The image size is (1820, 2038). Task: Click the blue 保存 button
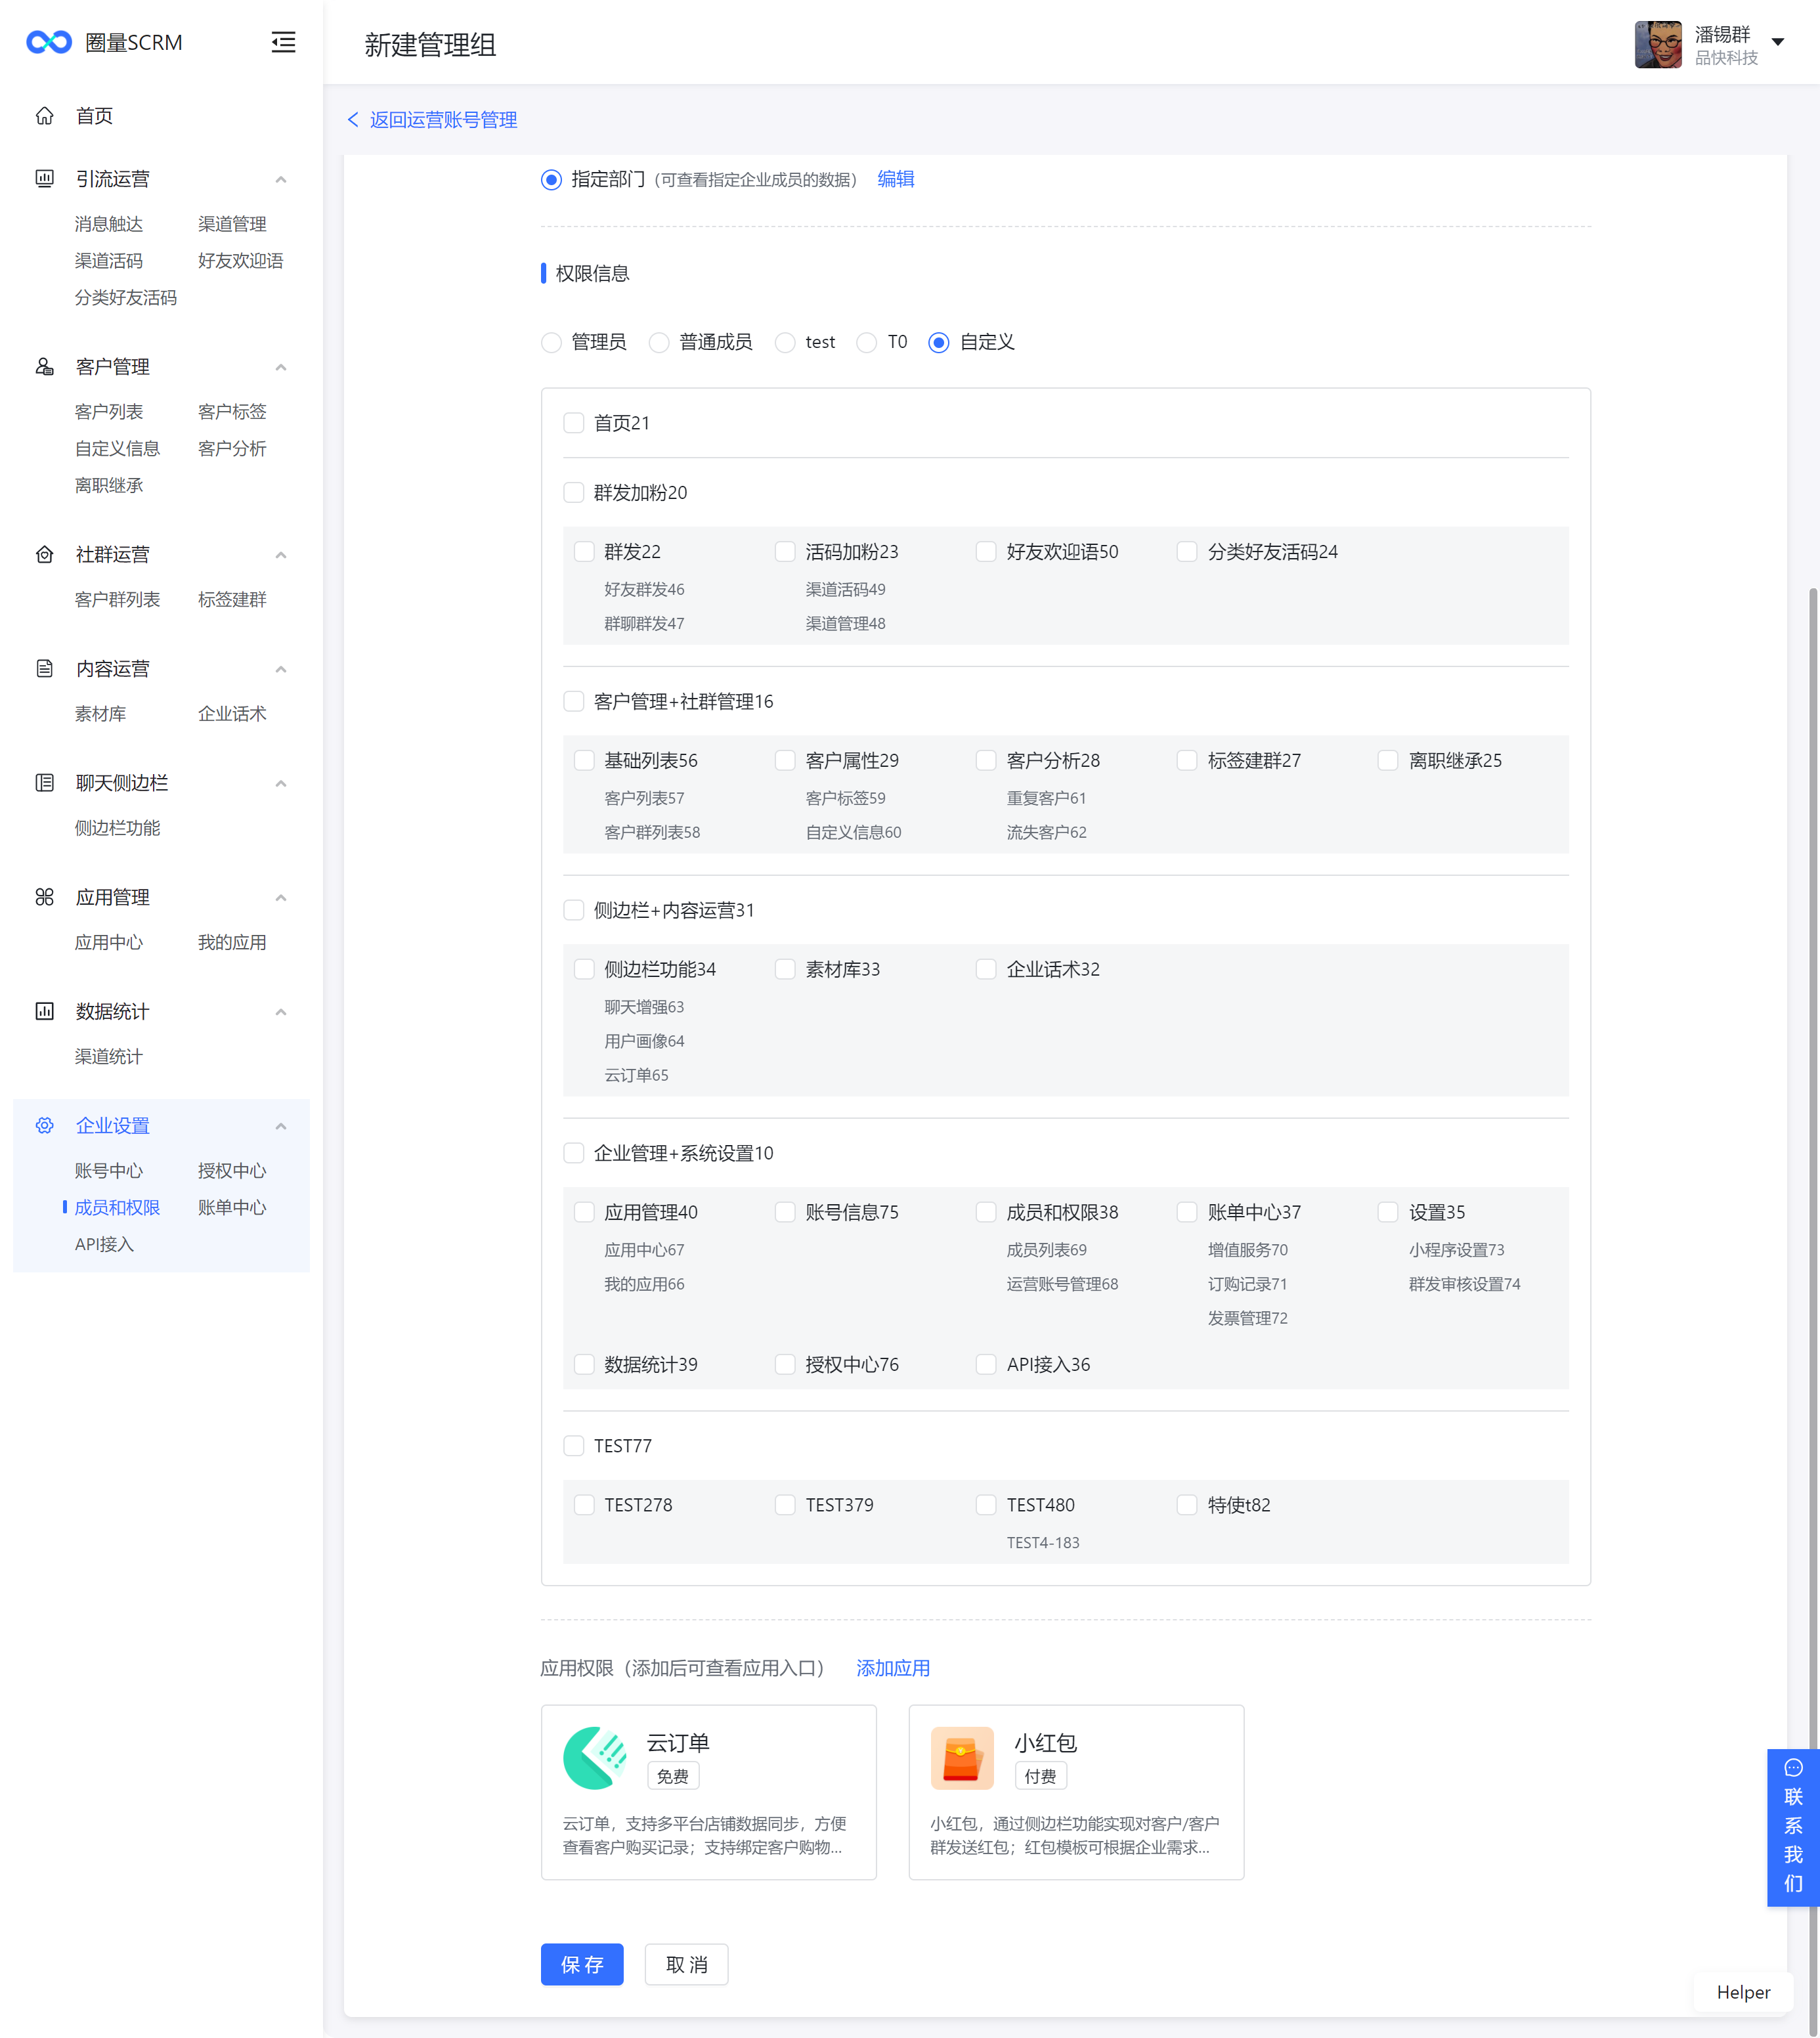[x=582, y=1965]
